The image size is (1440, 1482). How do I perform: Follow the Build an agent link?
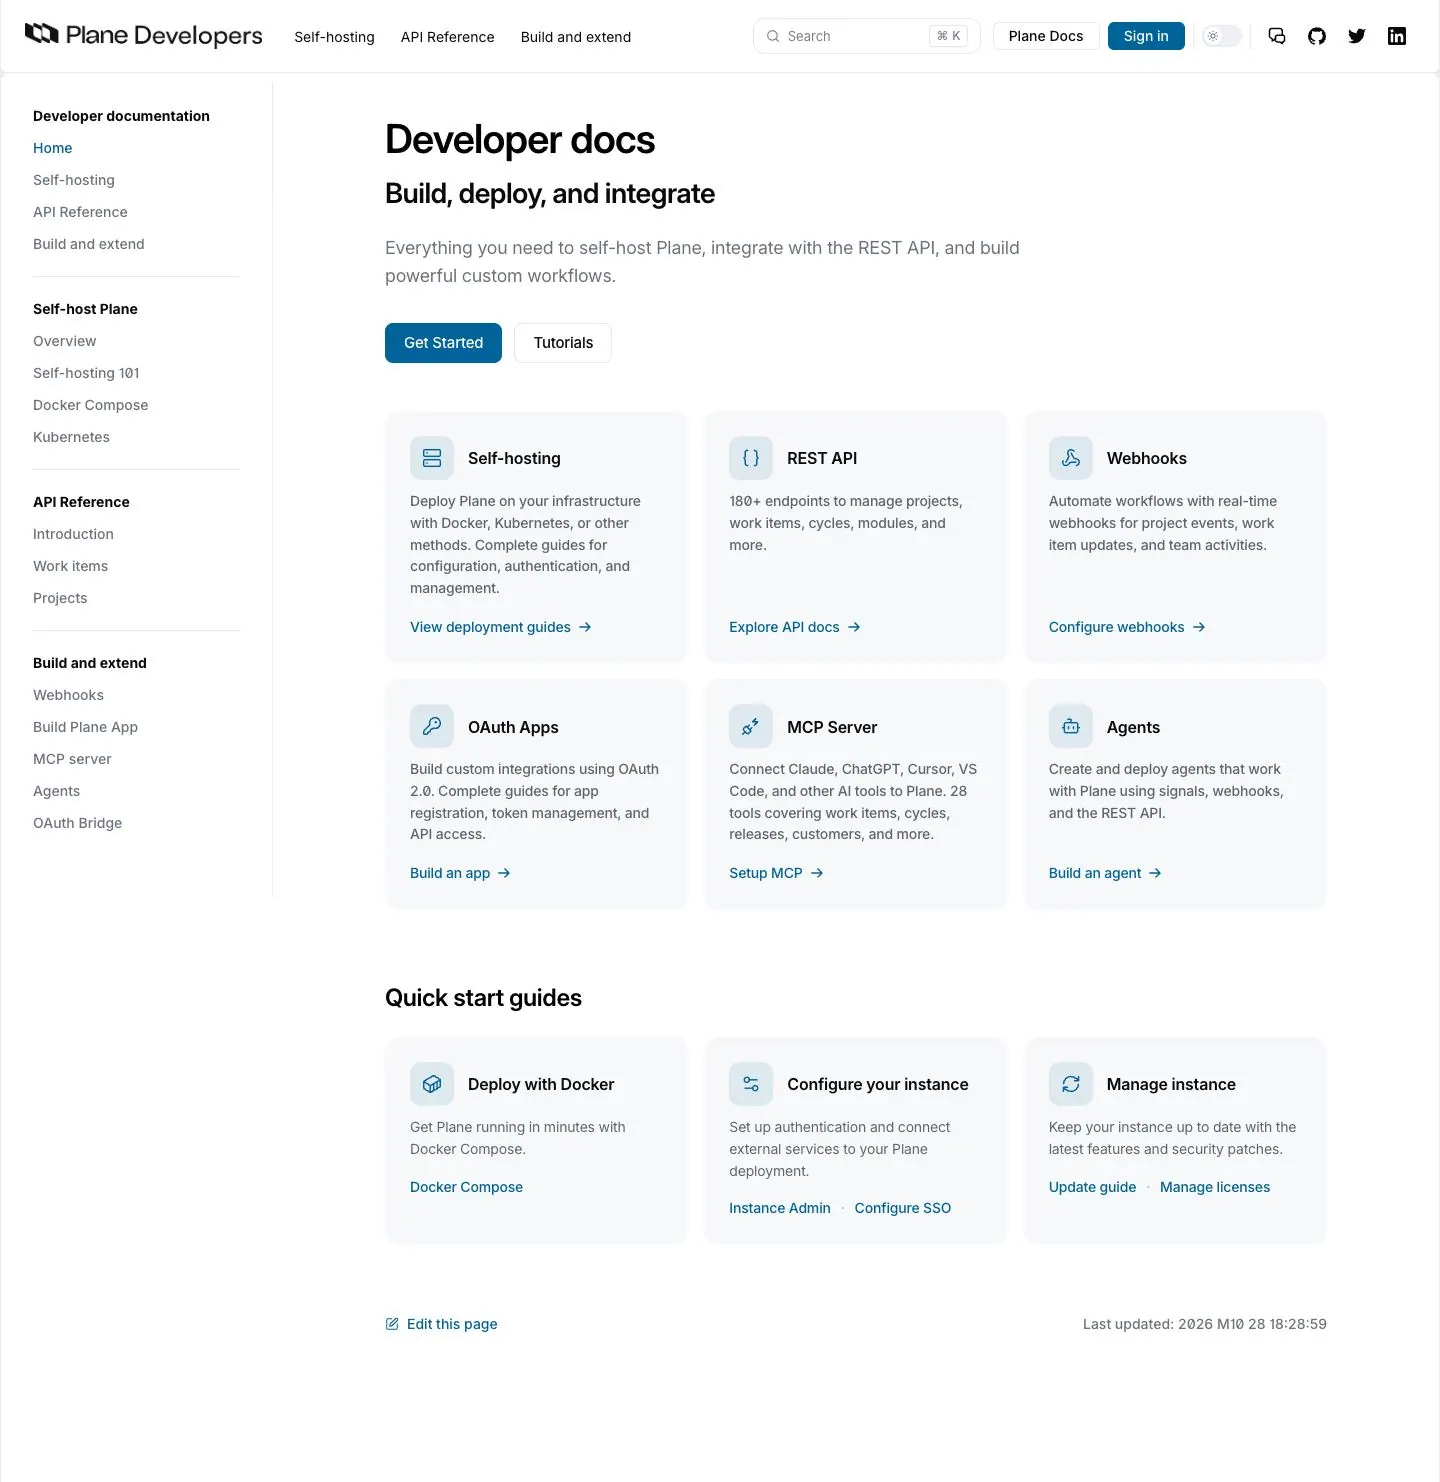pyautogui.click(x=1105, y=873)
